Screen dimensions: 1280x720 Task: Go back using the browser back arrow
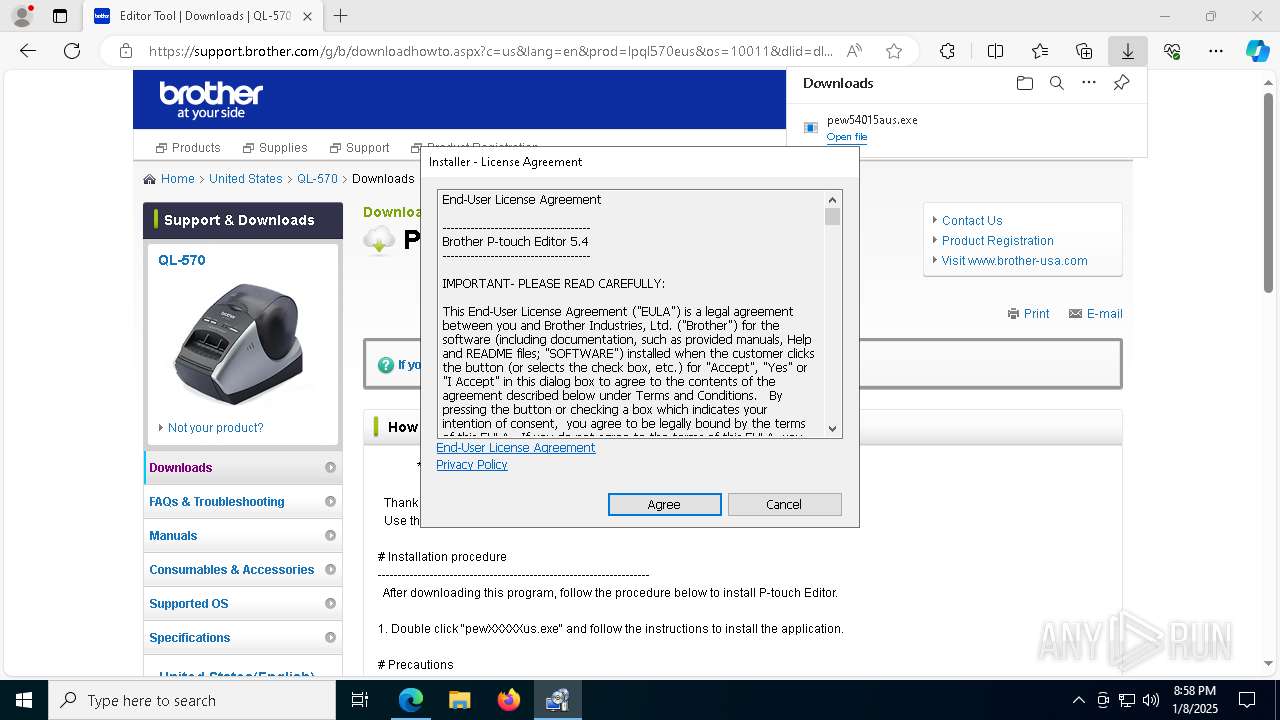tap(28, 51)
